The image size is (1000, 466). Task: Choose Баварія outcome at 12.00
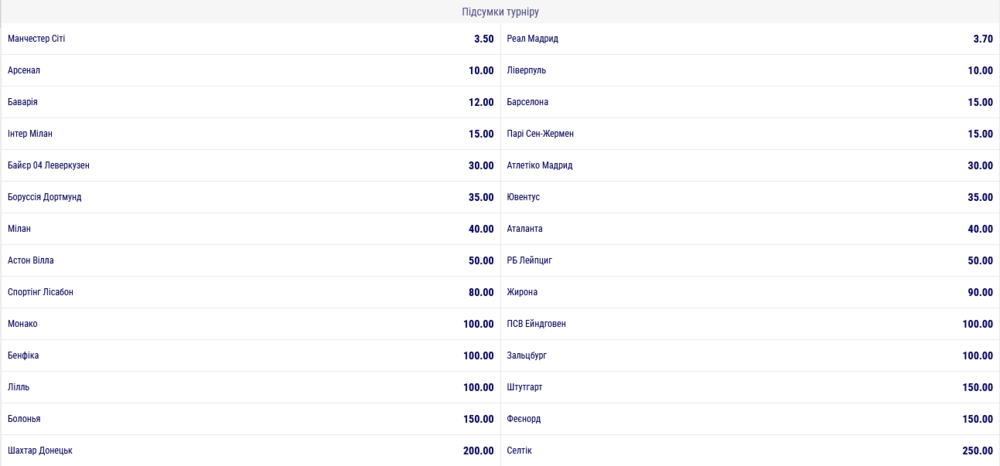pyautogui.click(x=251, y=102)
